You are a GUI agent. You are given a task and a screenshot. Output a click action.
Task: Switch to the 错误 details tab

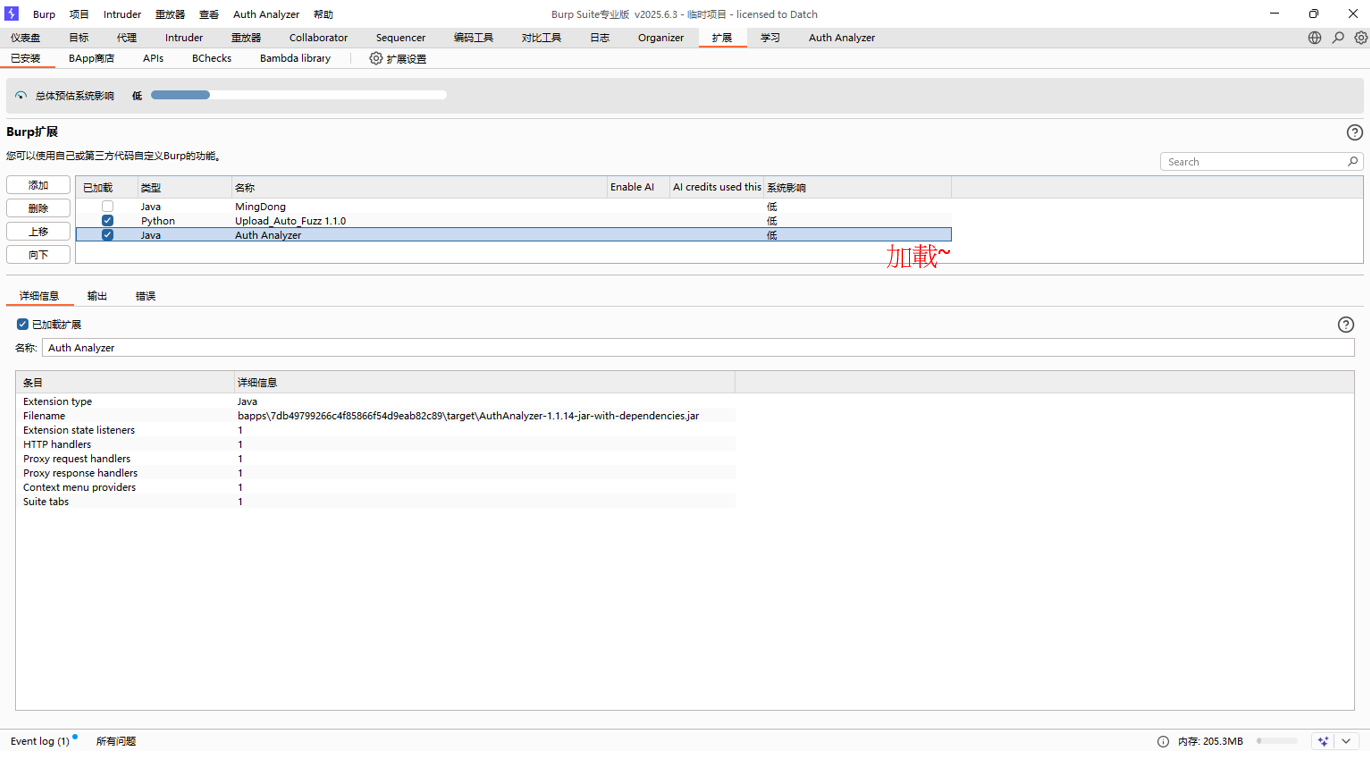146,296
